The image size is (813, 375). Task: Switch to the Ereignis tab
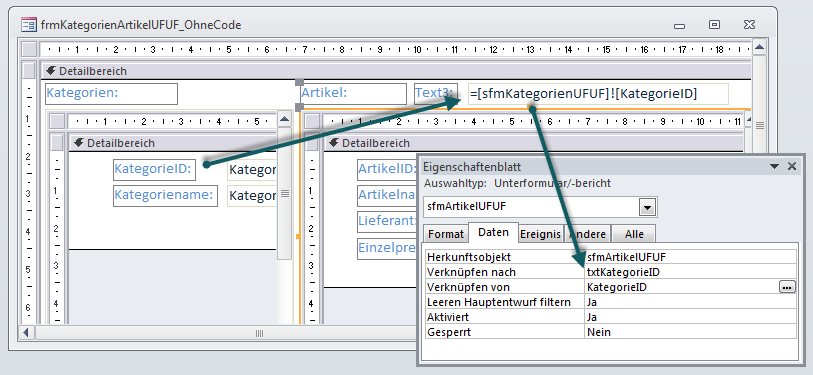click(540, 234)
